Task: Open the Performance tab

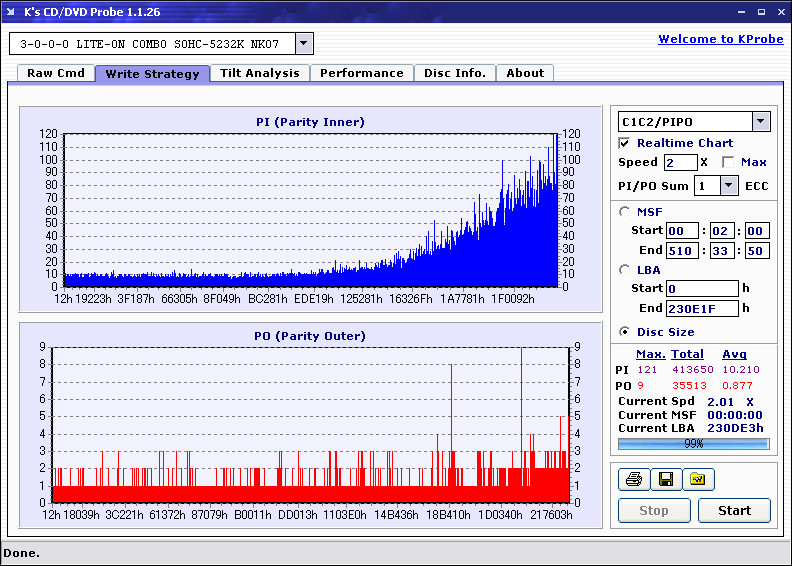Action: point(362,73)
